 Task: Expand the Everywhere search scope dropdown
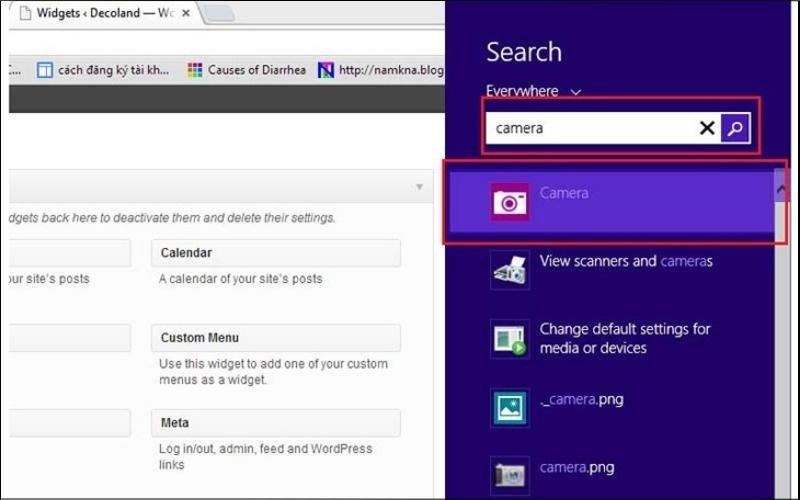[x=575, y=91]
